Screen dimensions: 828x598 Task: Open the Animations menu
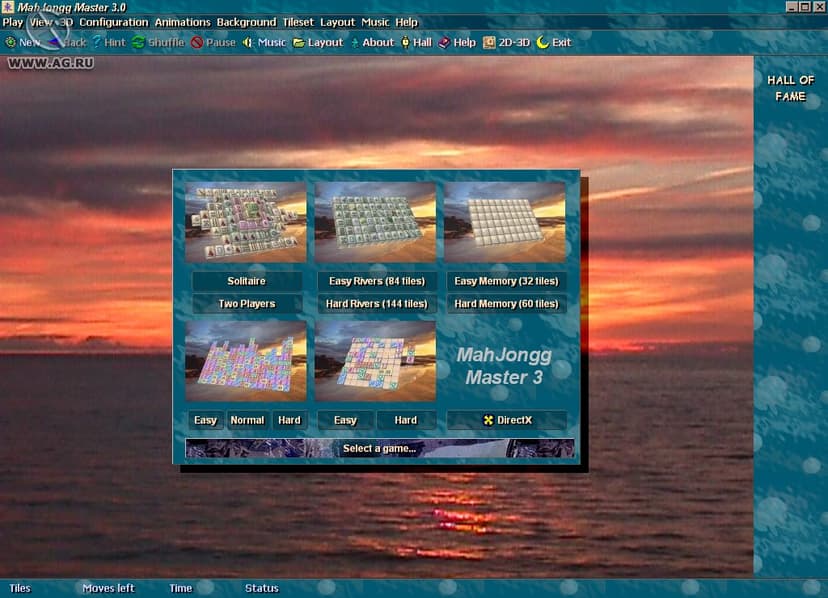pos(182,22)
